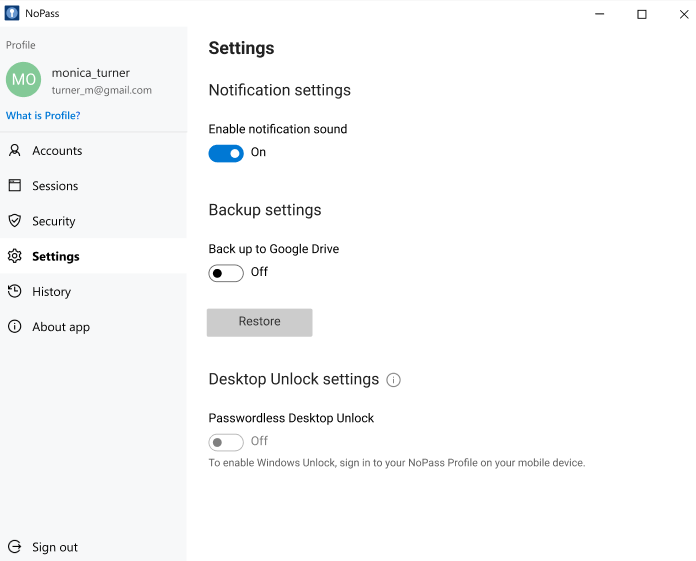Click the MO profile avatar
Viewport: 696px width, 561px height.
coord(24,79)
